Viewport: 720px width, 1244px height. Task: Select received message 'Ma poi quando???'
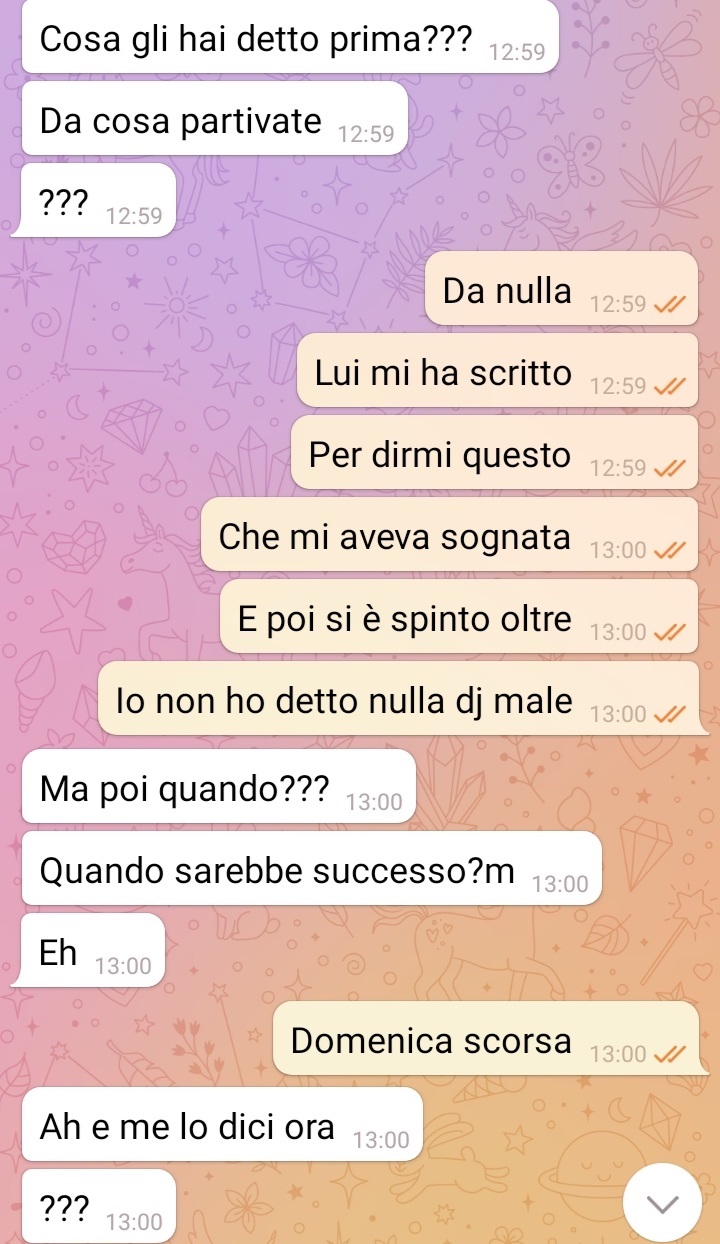click(218, 786)
